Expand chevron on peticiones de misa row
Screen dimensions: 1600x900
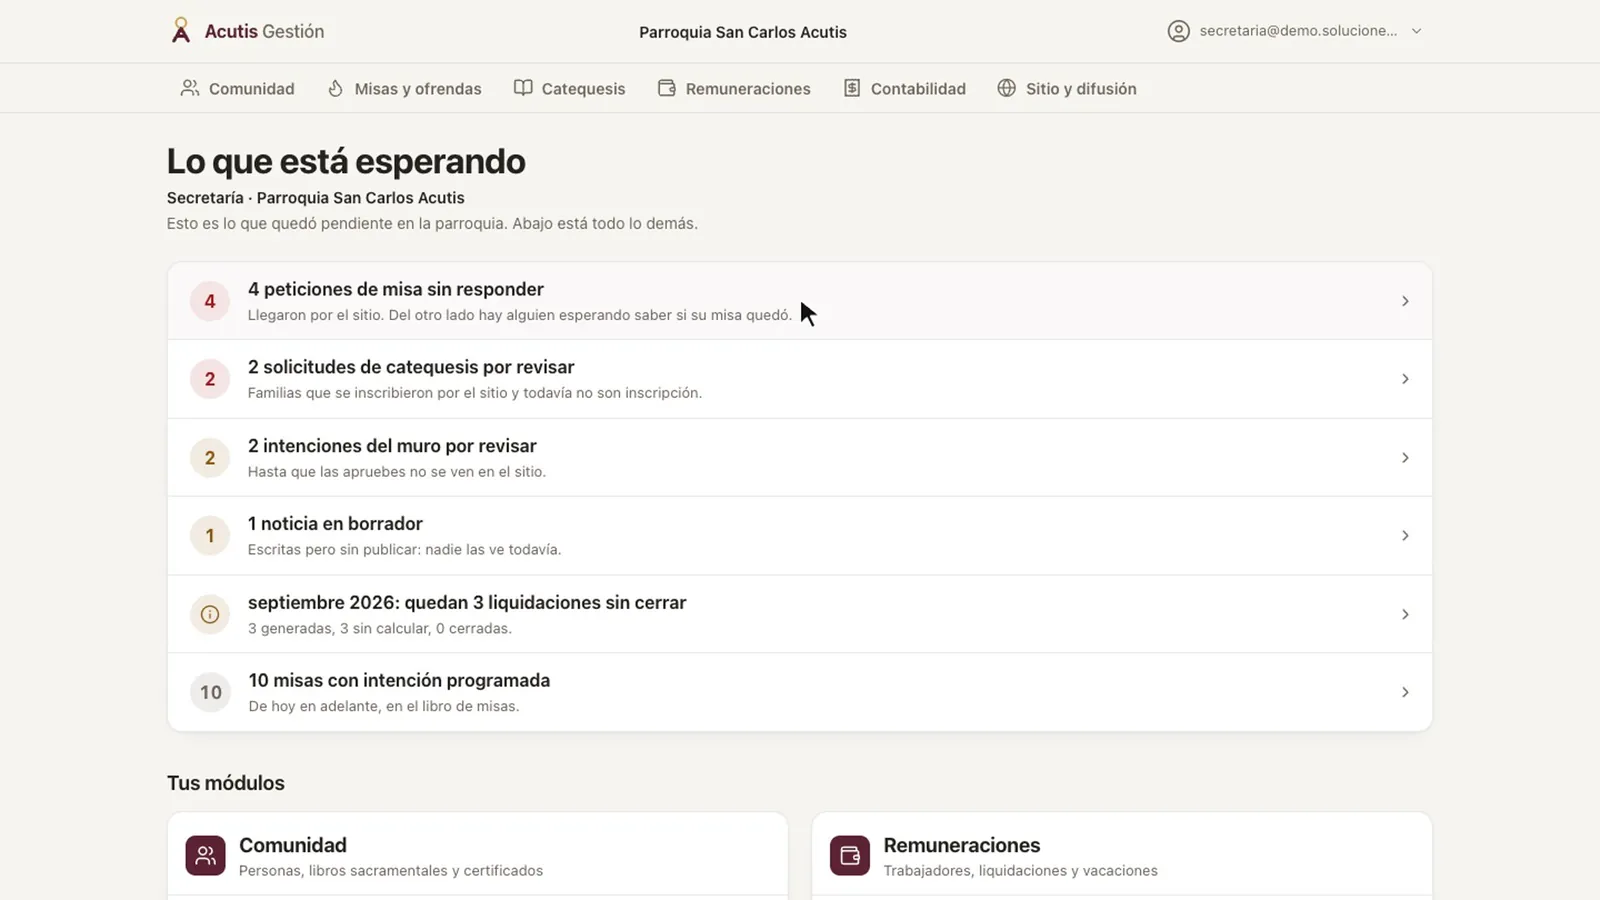coord(1405,301)
